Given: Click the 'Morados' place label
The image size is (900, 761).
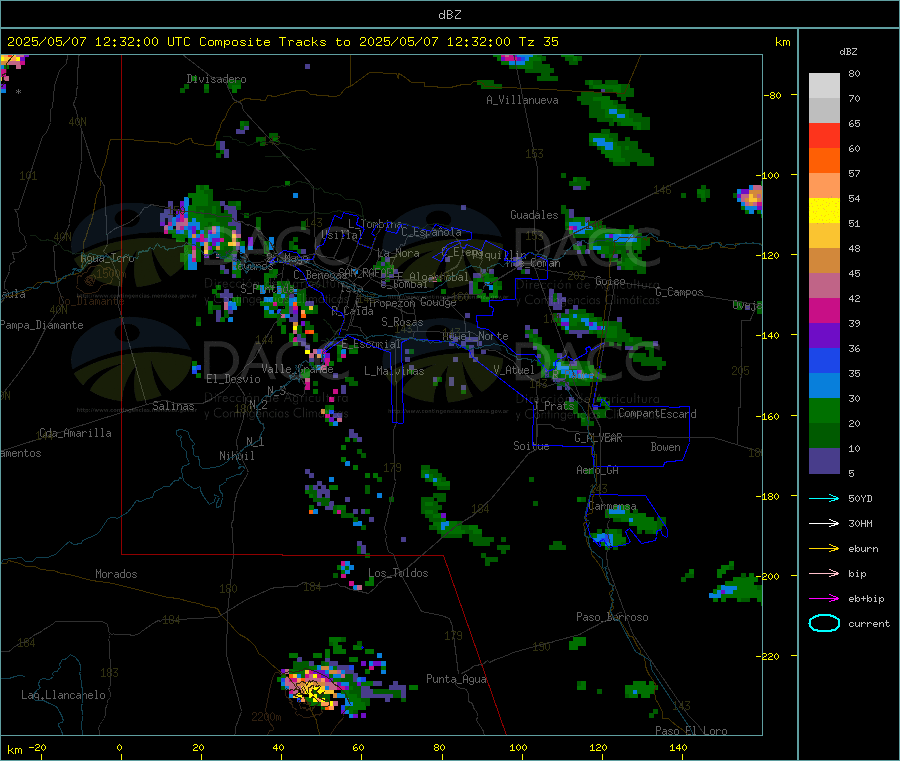Looking at the screenshot, I should click(x=116, y=574).
